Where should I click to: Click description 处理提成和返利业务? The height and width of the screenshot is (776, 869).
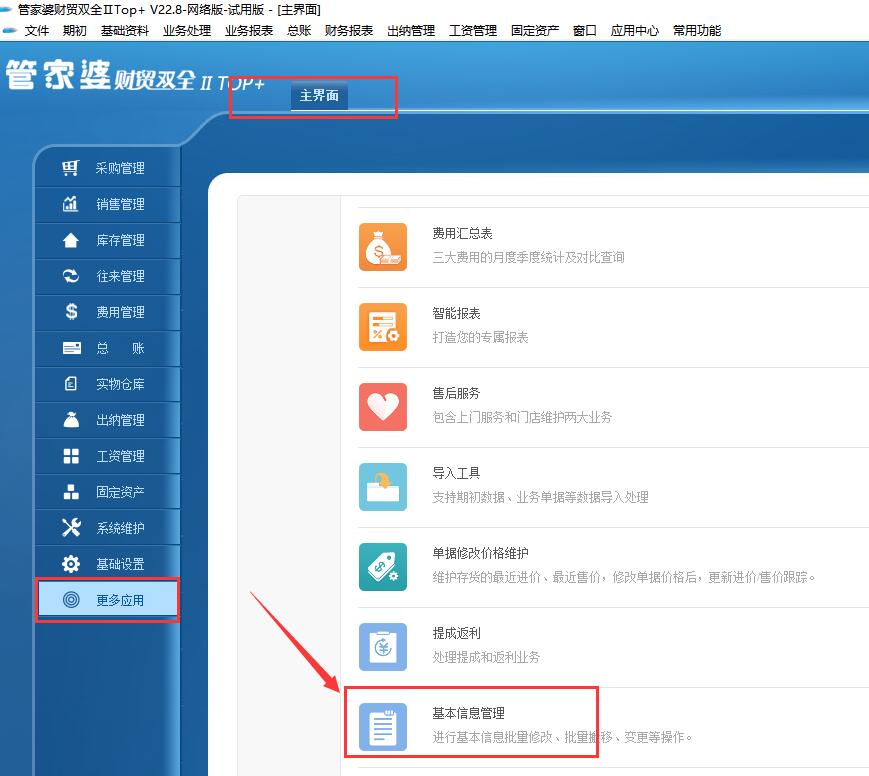[487, 657]
